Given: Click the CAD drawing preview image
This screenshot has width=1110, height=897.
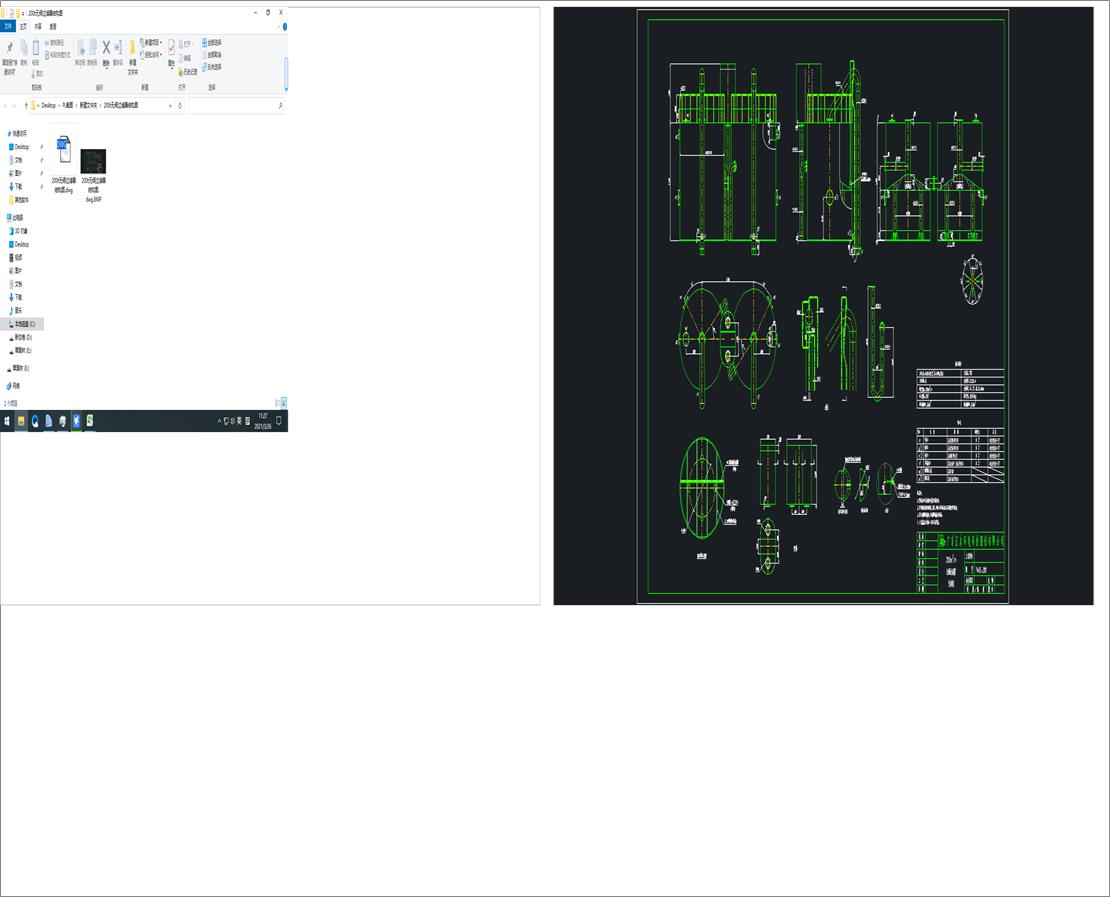Looking at the screenshot, I should (x=823, y=306).
